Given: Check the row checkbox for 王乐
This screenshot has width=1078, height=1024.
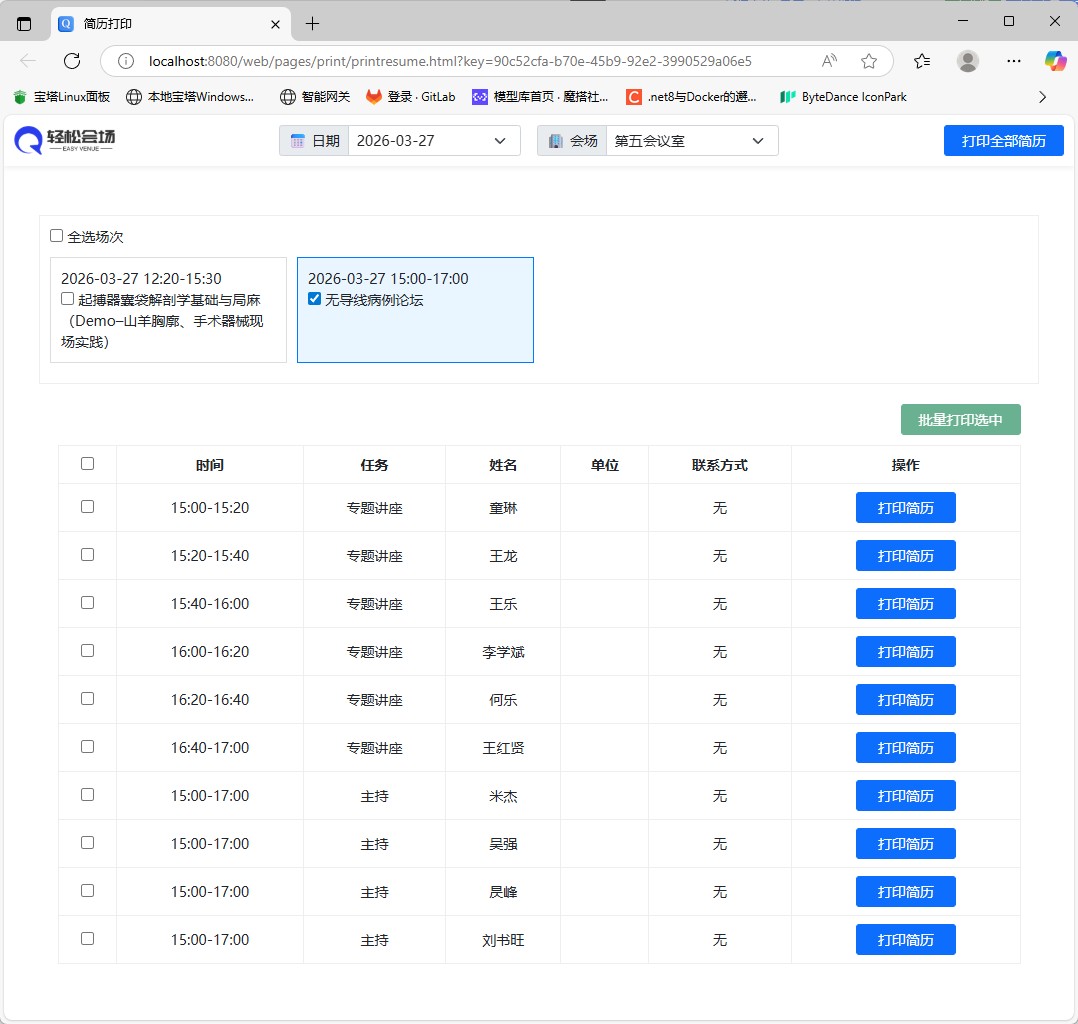Looking at the screenshot, I should (87, 602).
